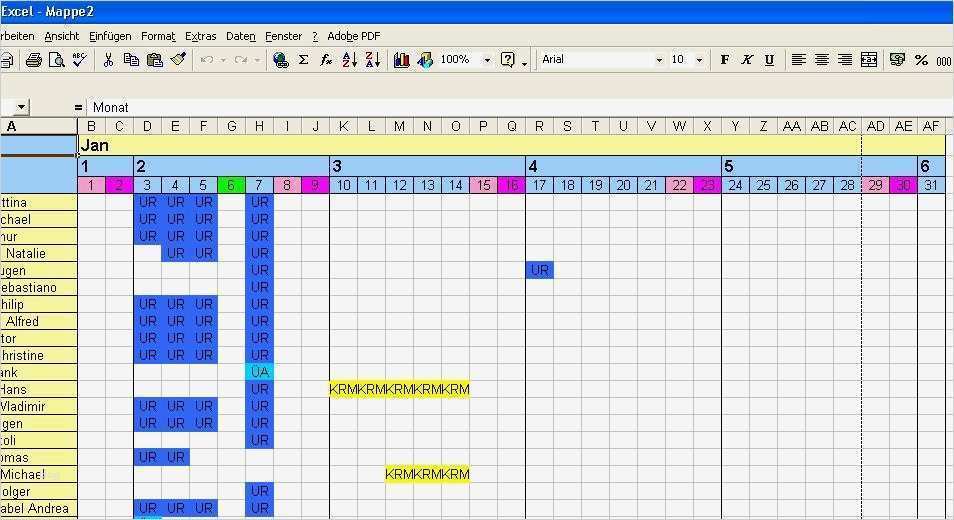The height and width of the screenshot is (520, 954).
Task: Click the Redo arrow
Action: 240,60
